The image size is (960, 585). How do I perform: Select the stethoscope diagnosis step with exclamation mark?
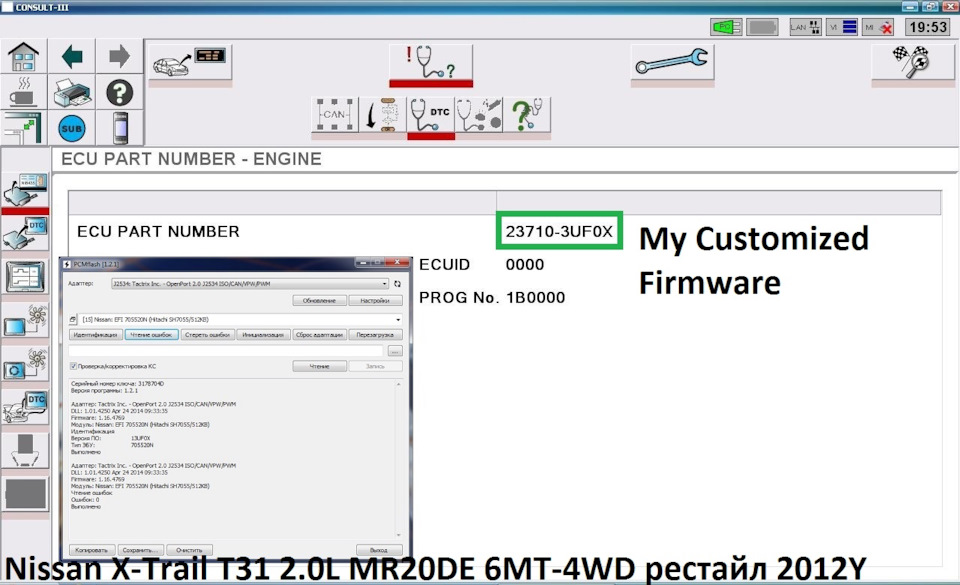(431, 62)
